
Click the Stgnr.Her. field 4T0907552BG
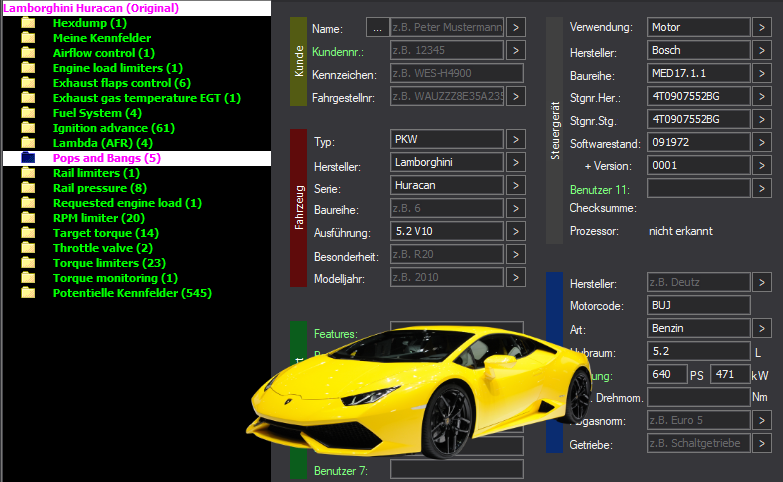(699, 96)
